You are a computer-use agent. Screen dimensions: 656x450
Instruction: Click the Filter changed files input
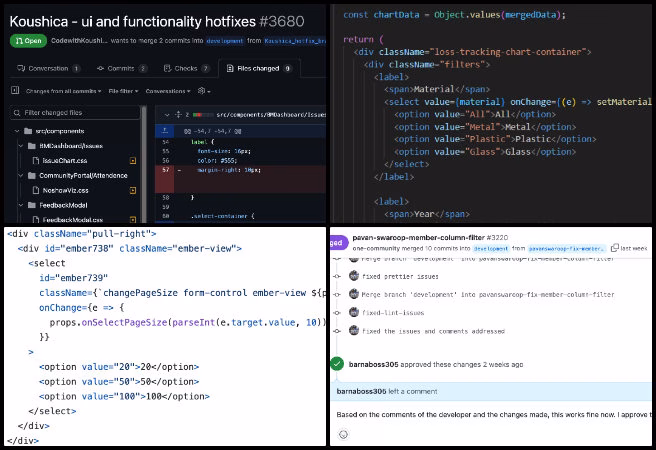[75, 113]
